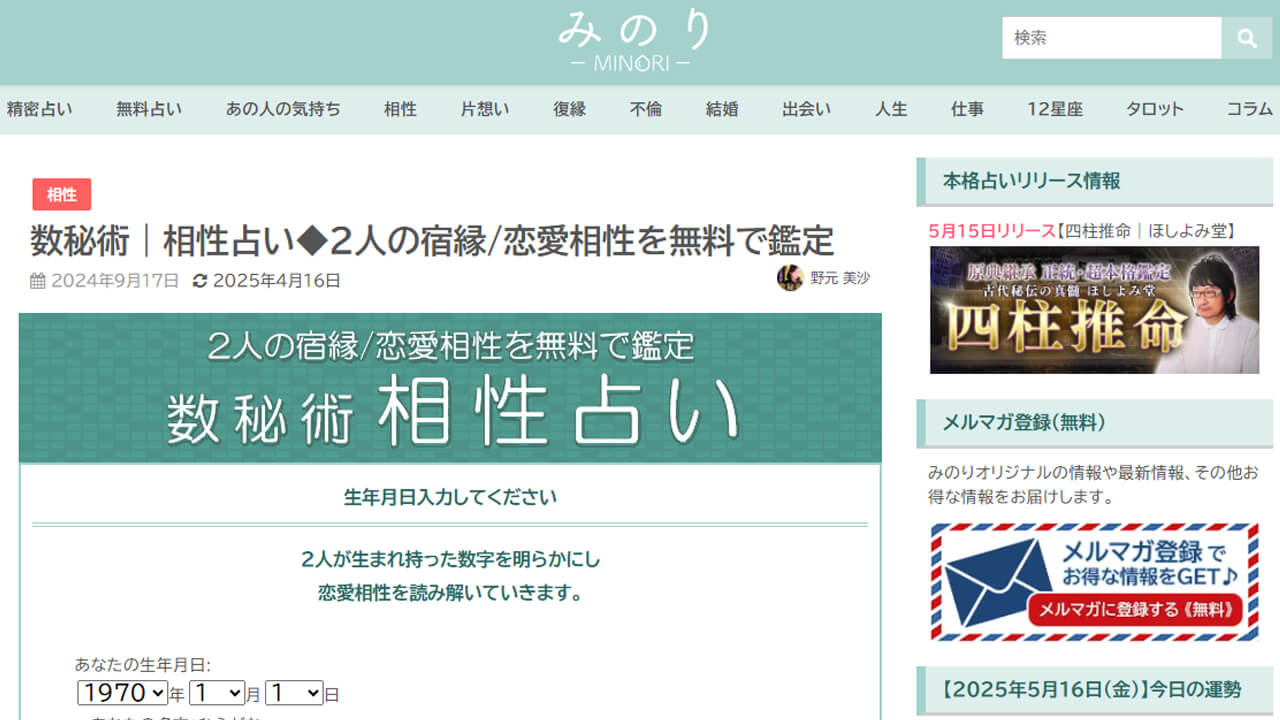1280x720 pixels.
Task: Open the 仕事 menu item
Action: point(967,110)
